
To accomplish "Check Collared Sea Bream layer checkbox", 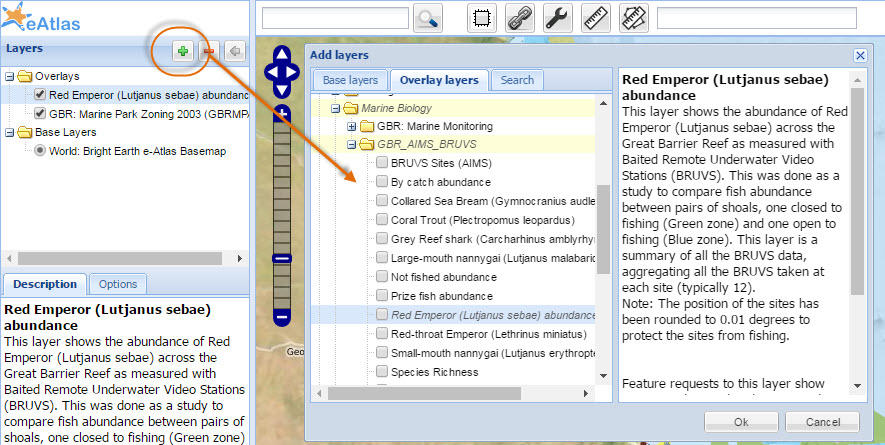I will click(382, 201).
